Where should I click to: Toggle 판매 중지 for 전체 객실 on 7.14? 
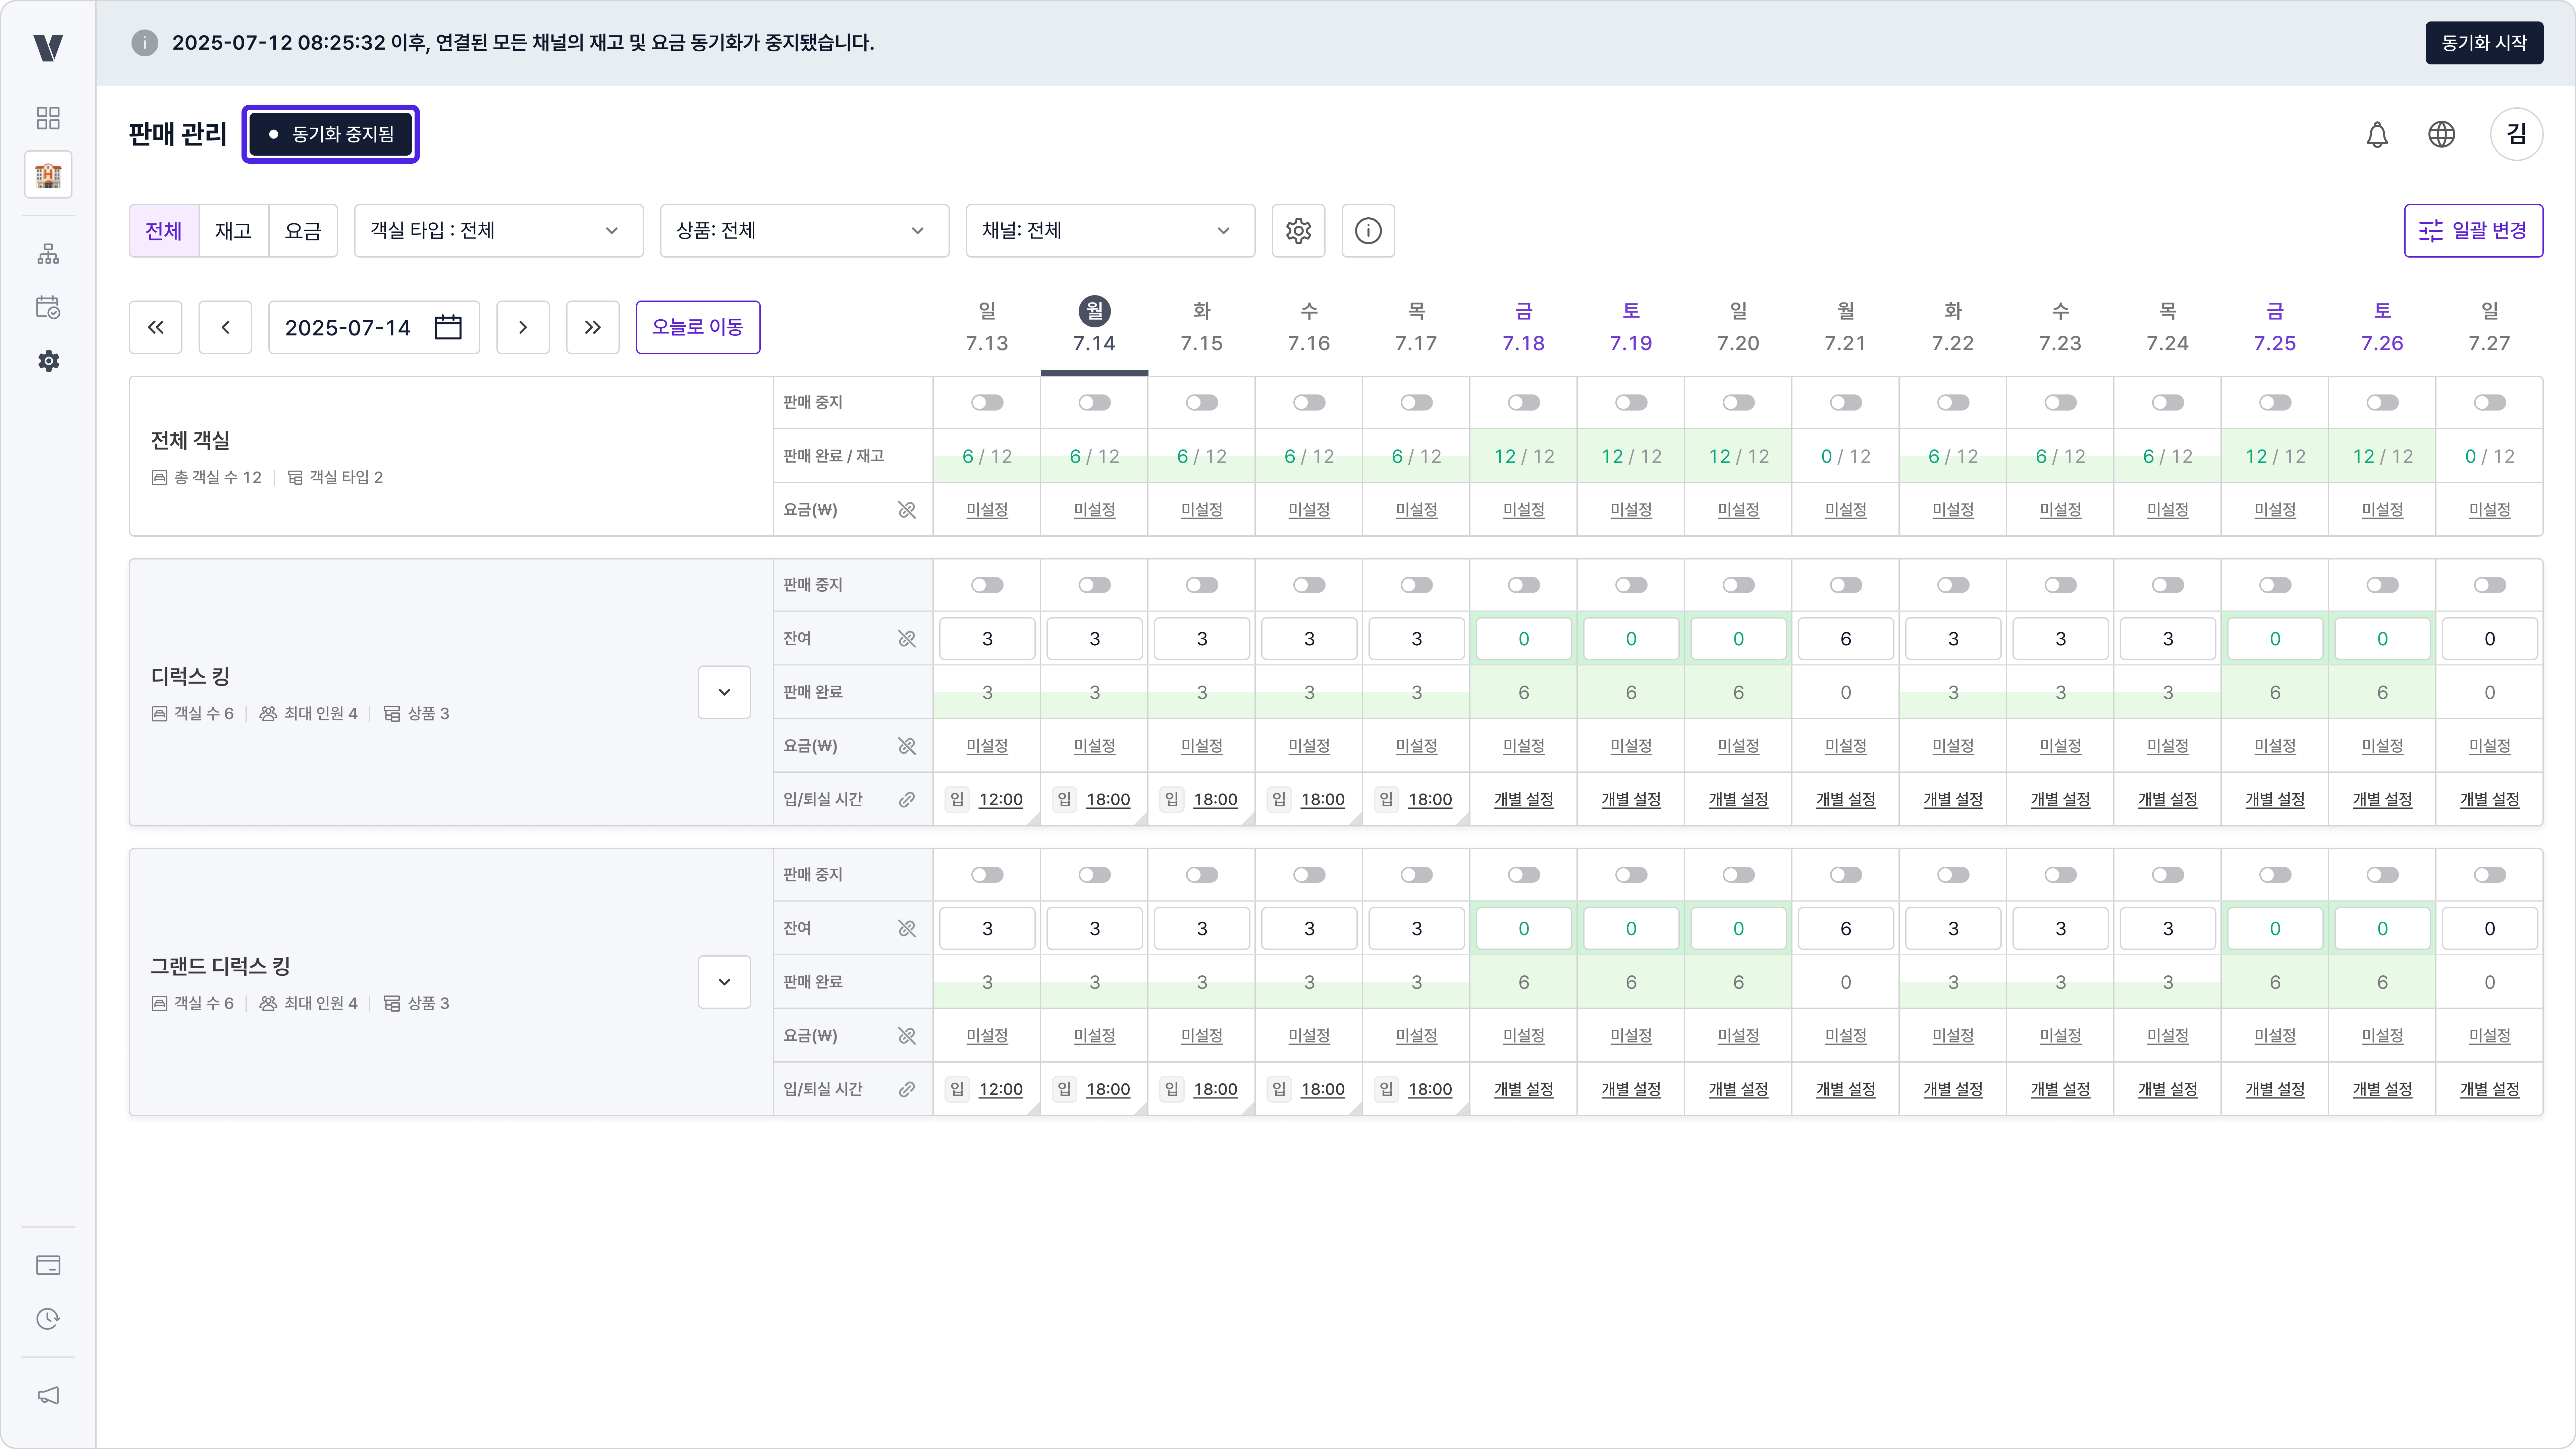[1094, 403]
